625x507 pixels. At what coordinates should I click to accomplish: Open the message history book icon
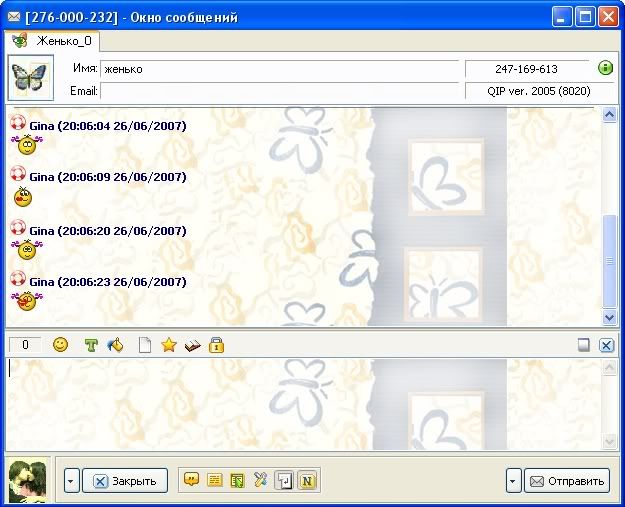(x=193, y=346)
